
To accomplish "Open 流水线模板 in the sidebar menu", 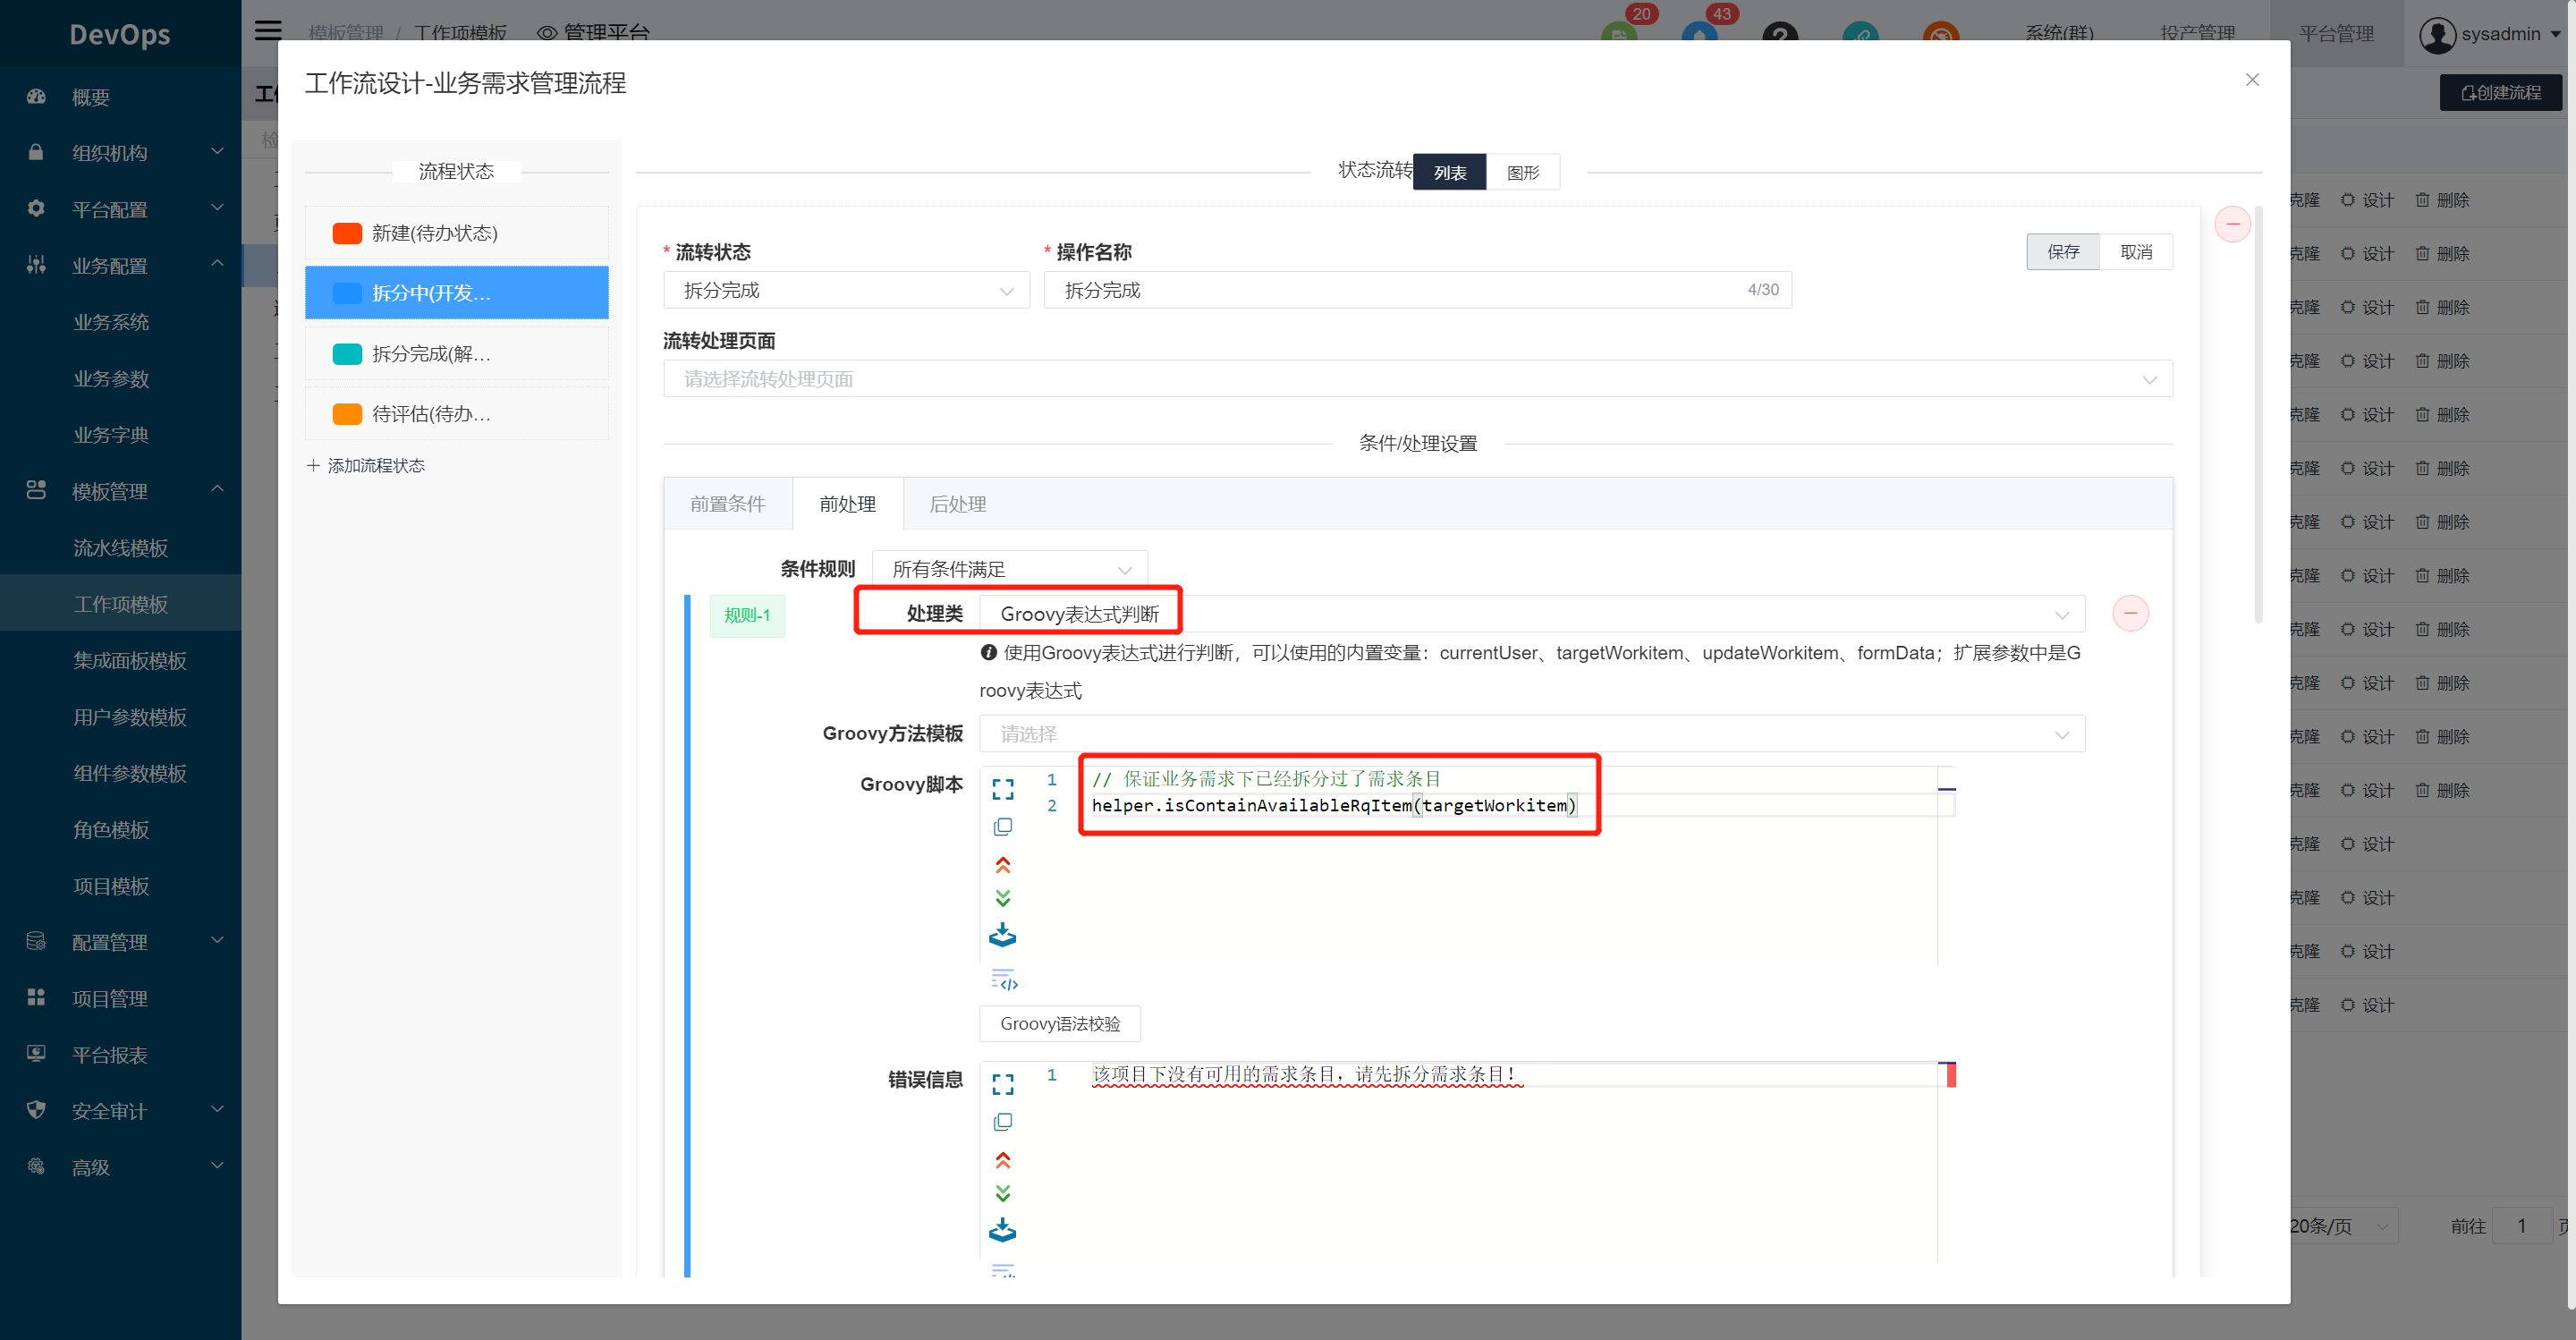I will (120, 547).
